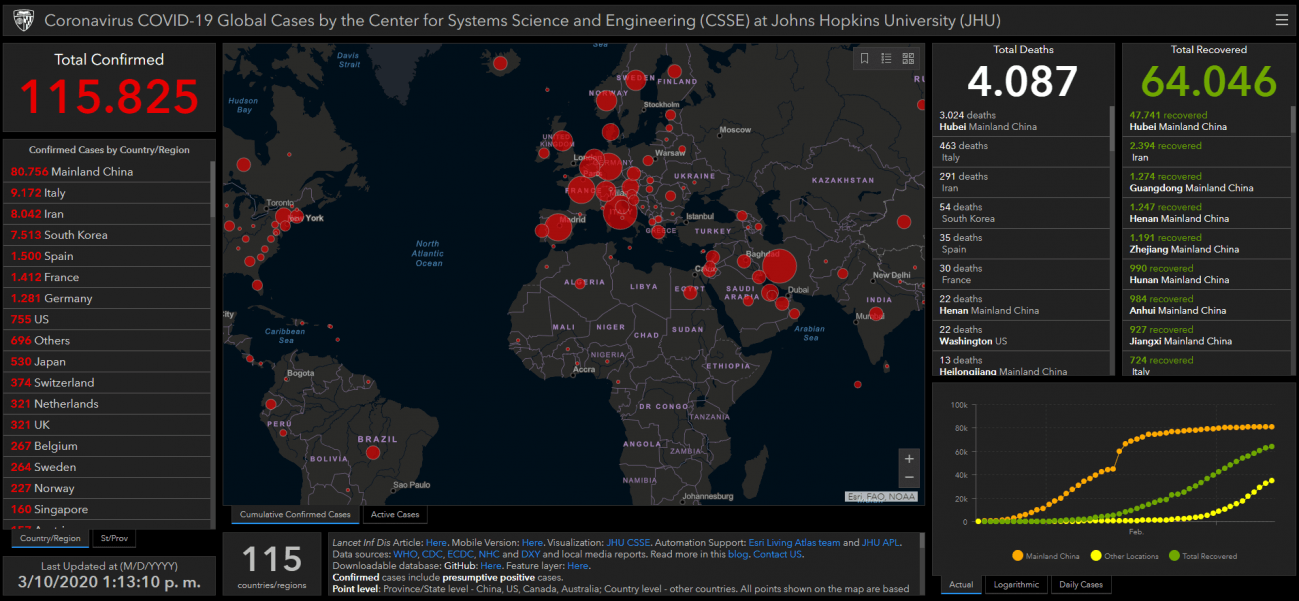Select Germany row in country list
This screenshot has height=601, width=1299.
[107, 298]
